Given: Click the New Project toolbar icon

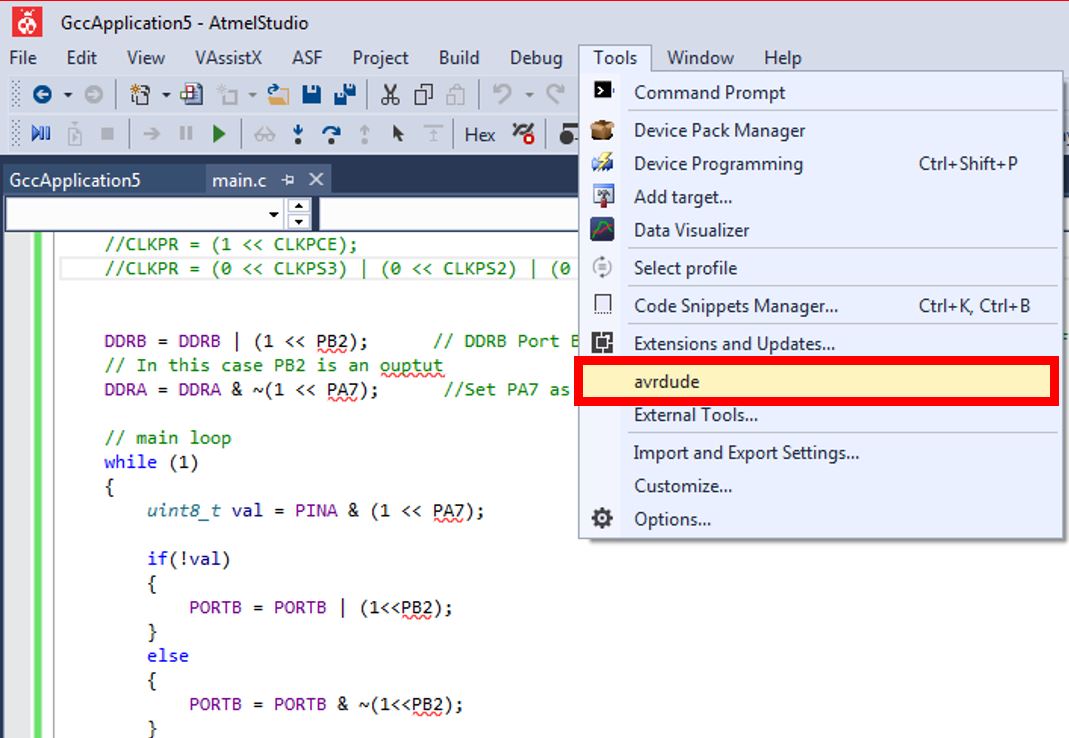Looking at the screenshot, I should [x=140, y=94].
